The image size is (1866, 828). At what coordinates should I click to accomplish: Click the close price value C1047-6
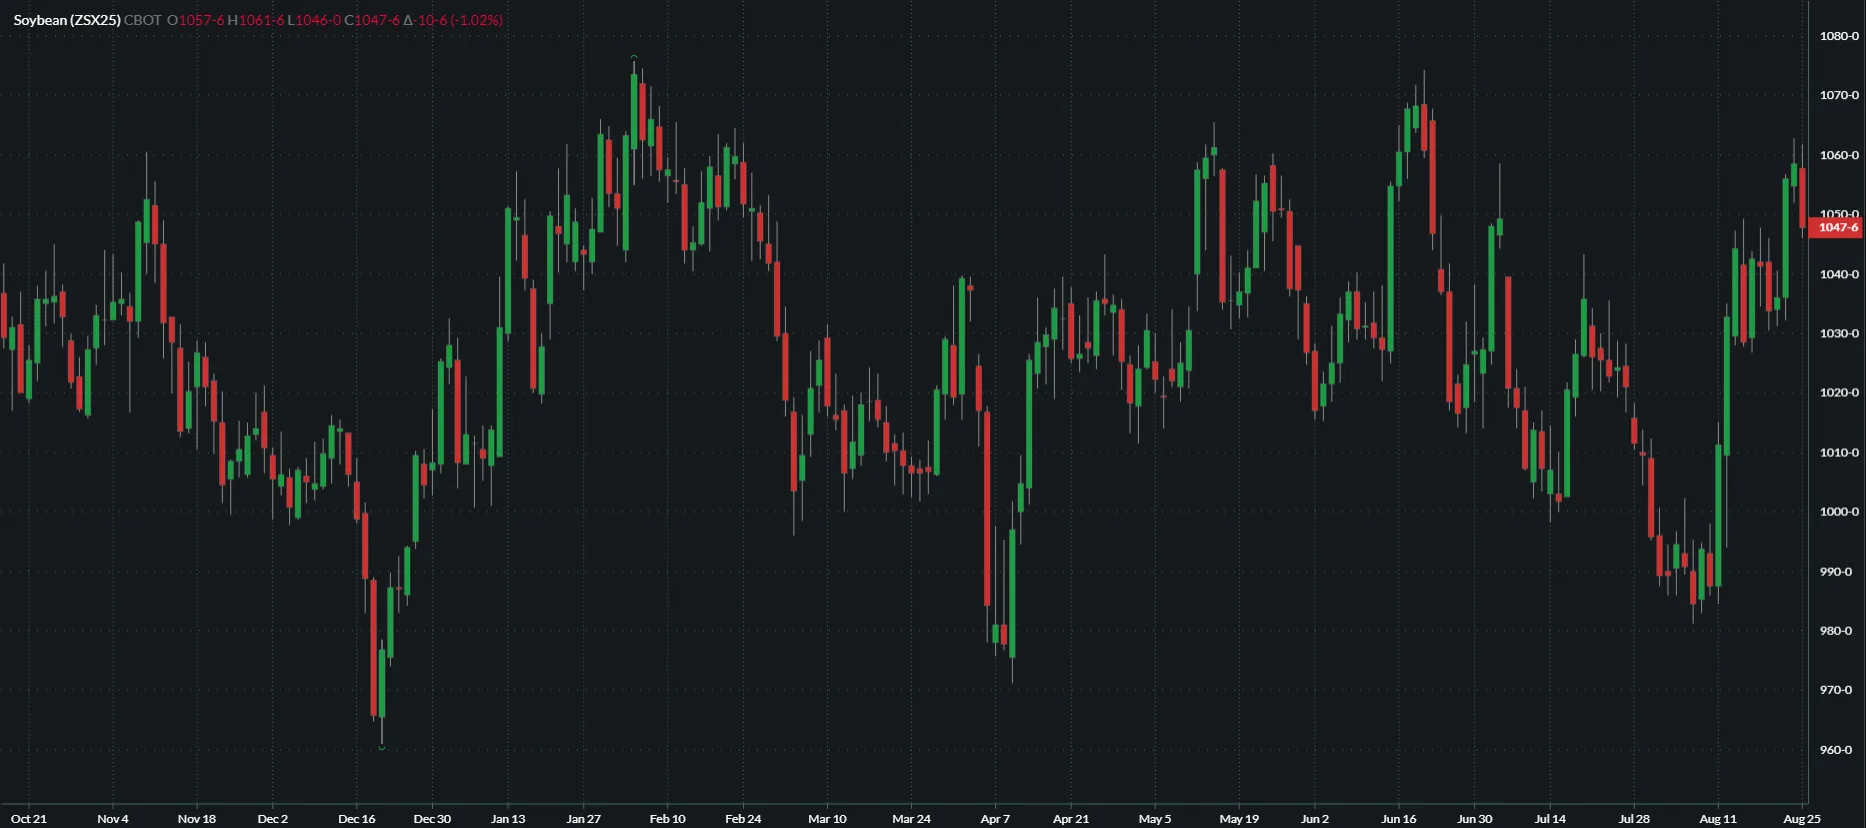[x=372, y=20]
